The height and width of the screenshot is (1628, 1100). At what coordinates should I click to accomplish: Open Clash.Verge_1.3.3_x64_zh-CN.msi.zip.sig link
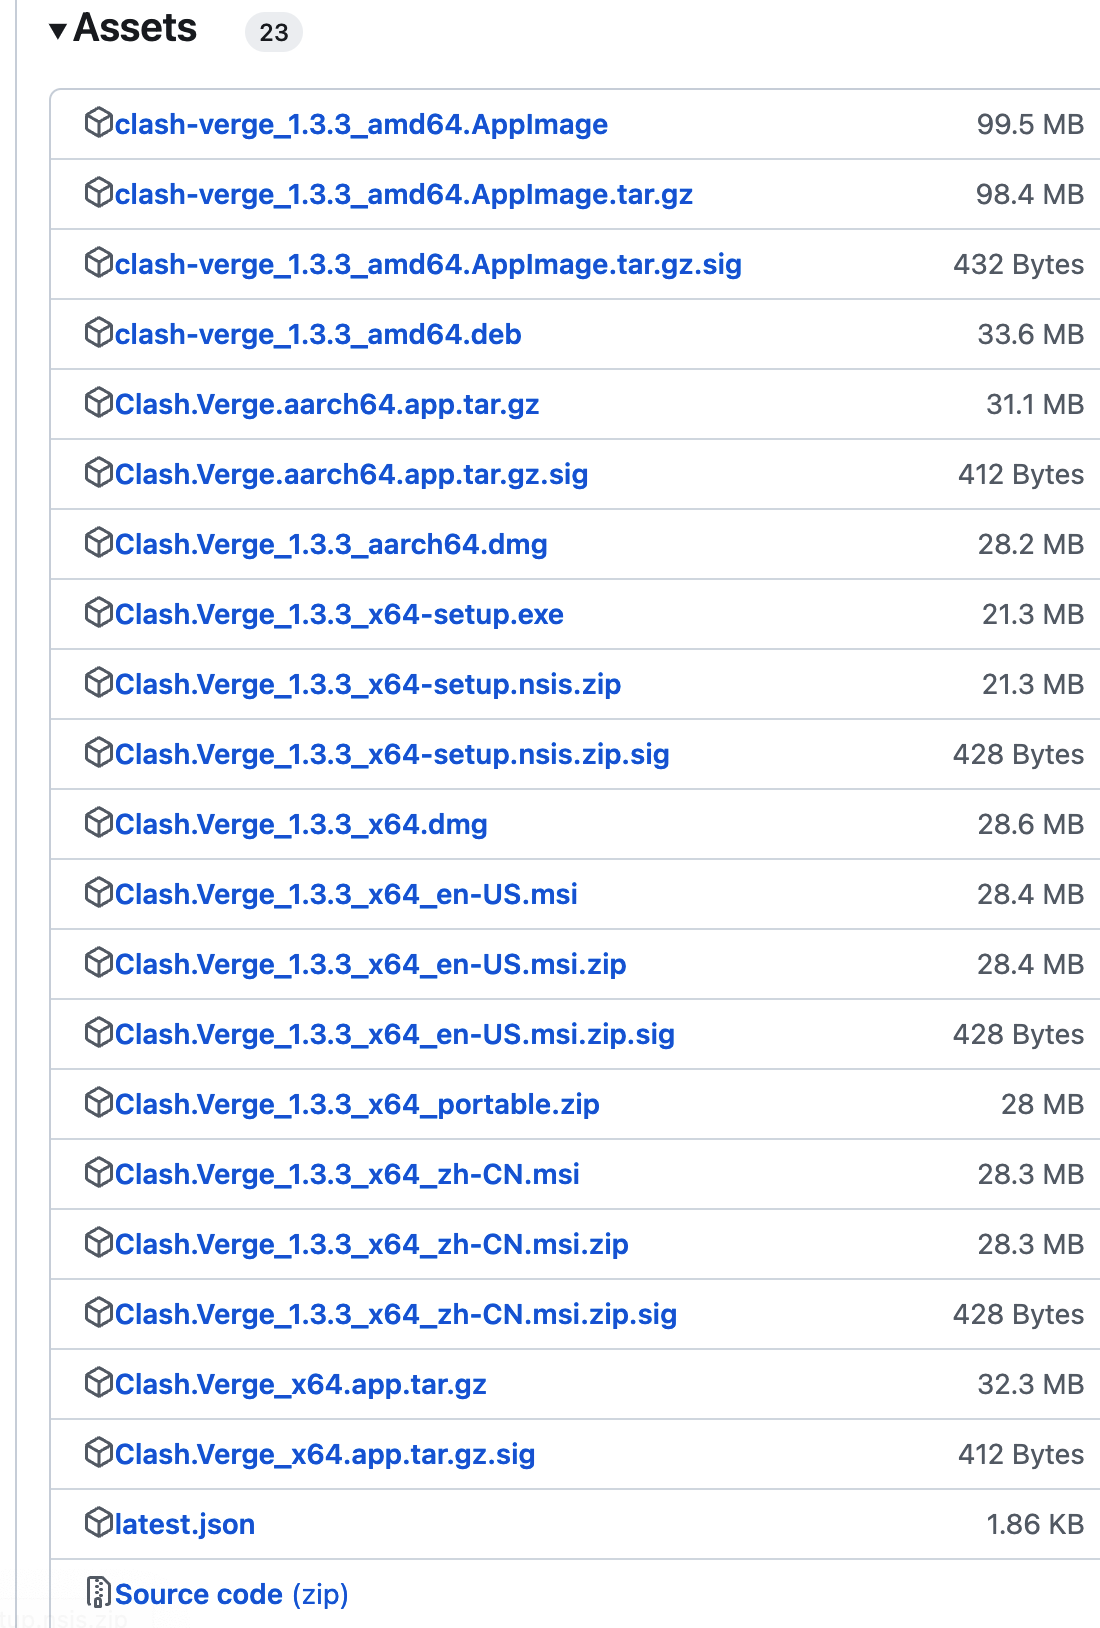pos(396,1314)
